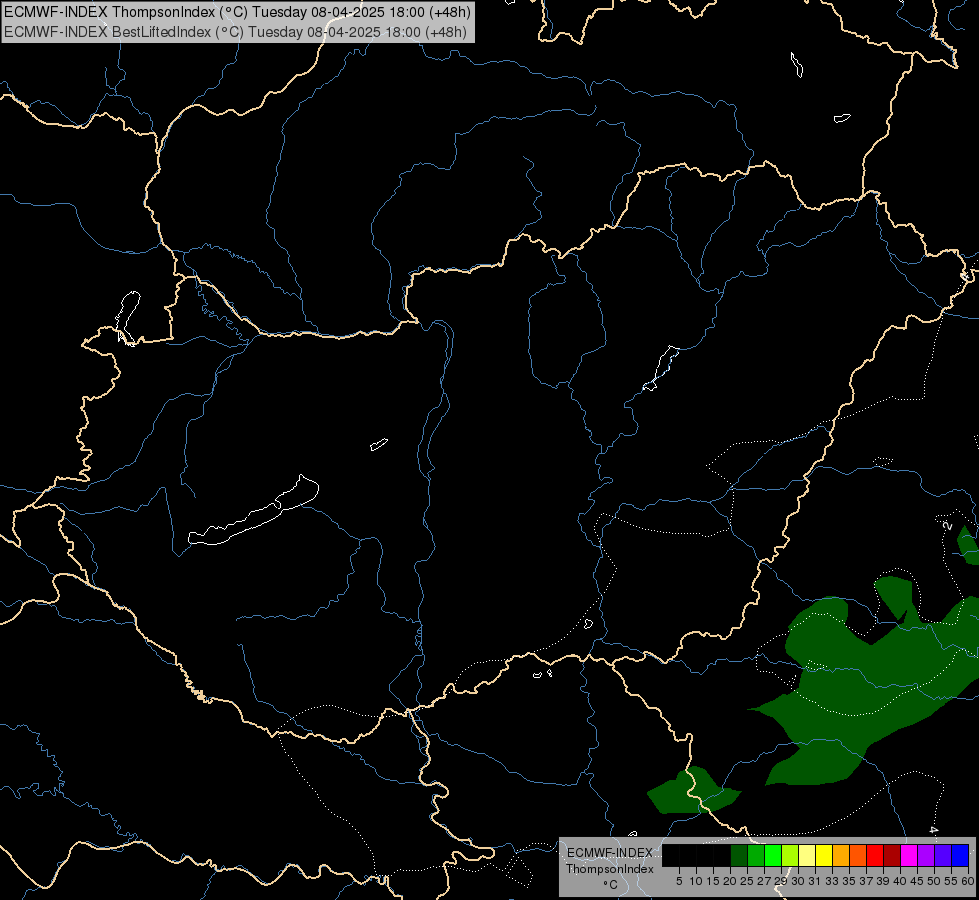Select the pale yellow 30–31 legend swatch
This screenshot has height=900, width=979.
coord(807,855)
